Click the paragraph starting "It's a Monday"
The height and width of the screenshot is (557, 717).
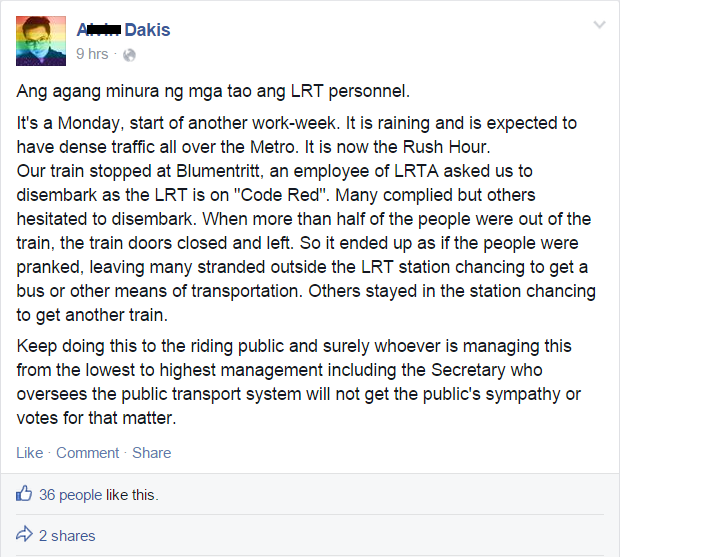coord(306,219)
